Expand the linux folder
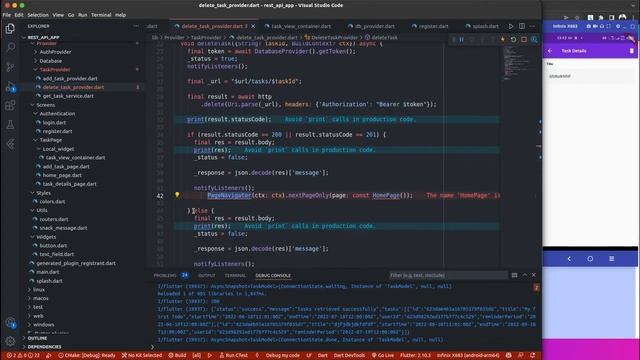The image size is (640, 360). [38, 289]
